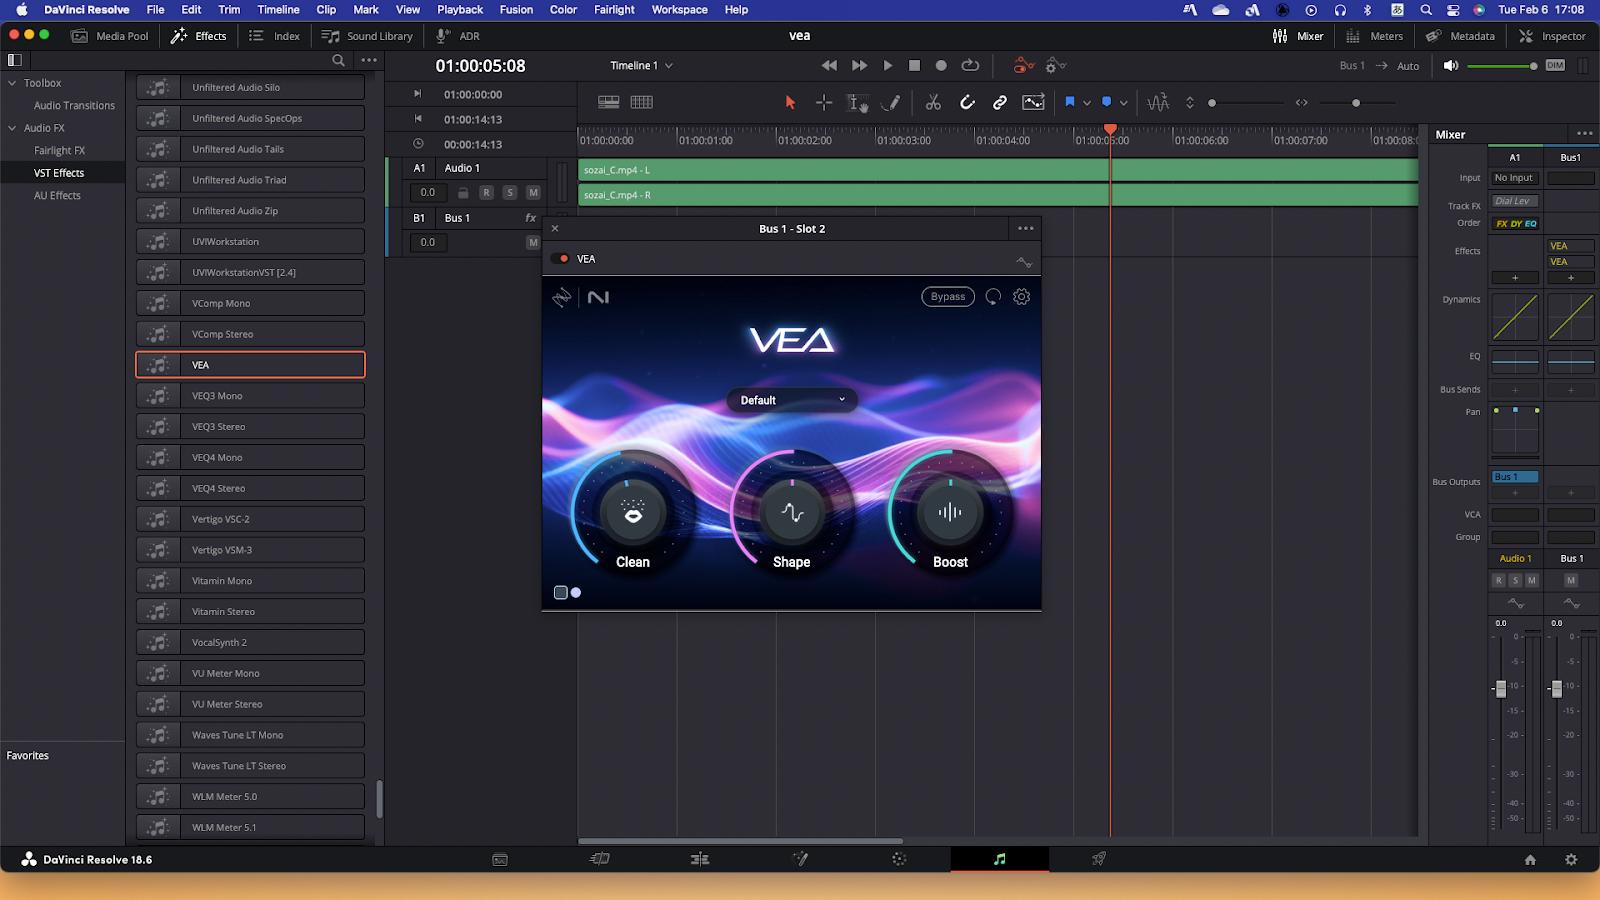Viewport: 1600px width, 900px height.
Task: Toggle the VEA plugin enable switch
Action: tap(560, 258)
